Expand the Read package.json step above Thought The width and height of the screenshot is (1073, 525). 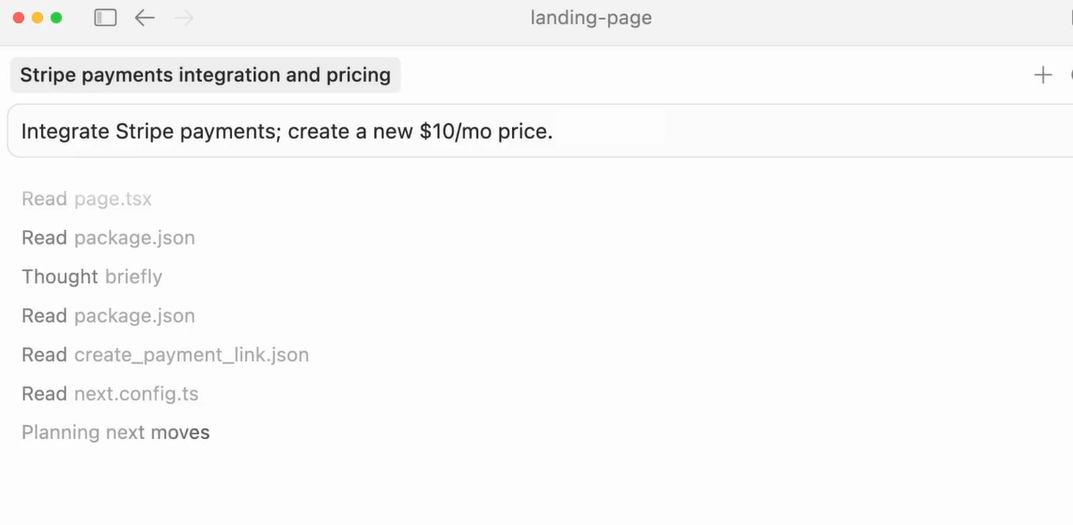(108, 238)
